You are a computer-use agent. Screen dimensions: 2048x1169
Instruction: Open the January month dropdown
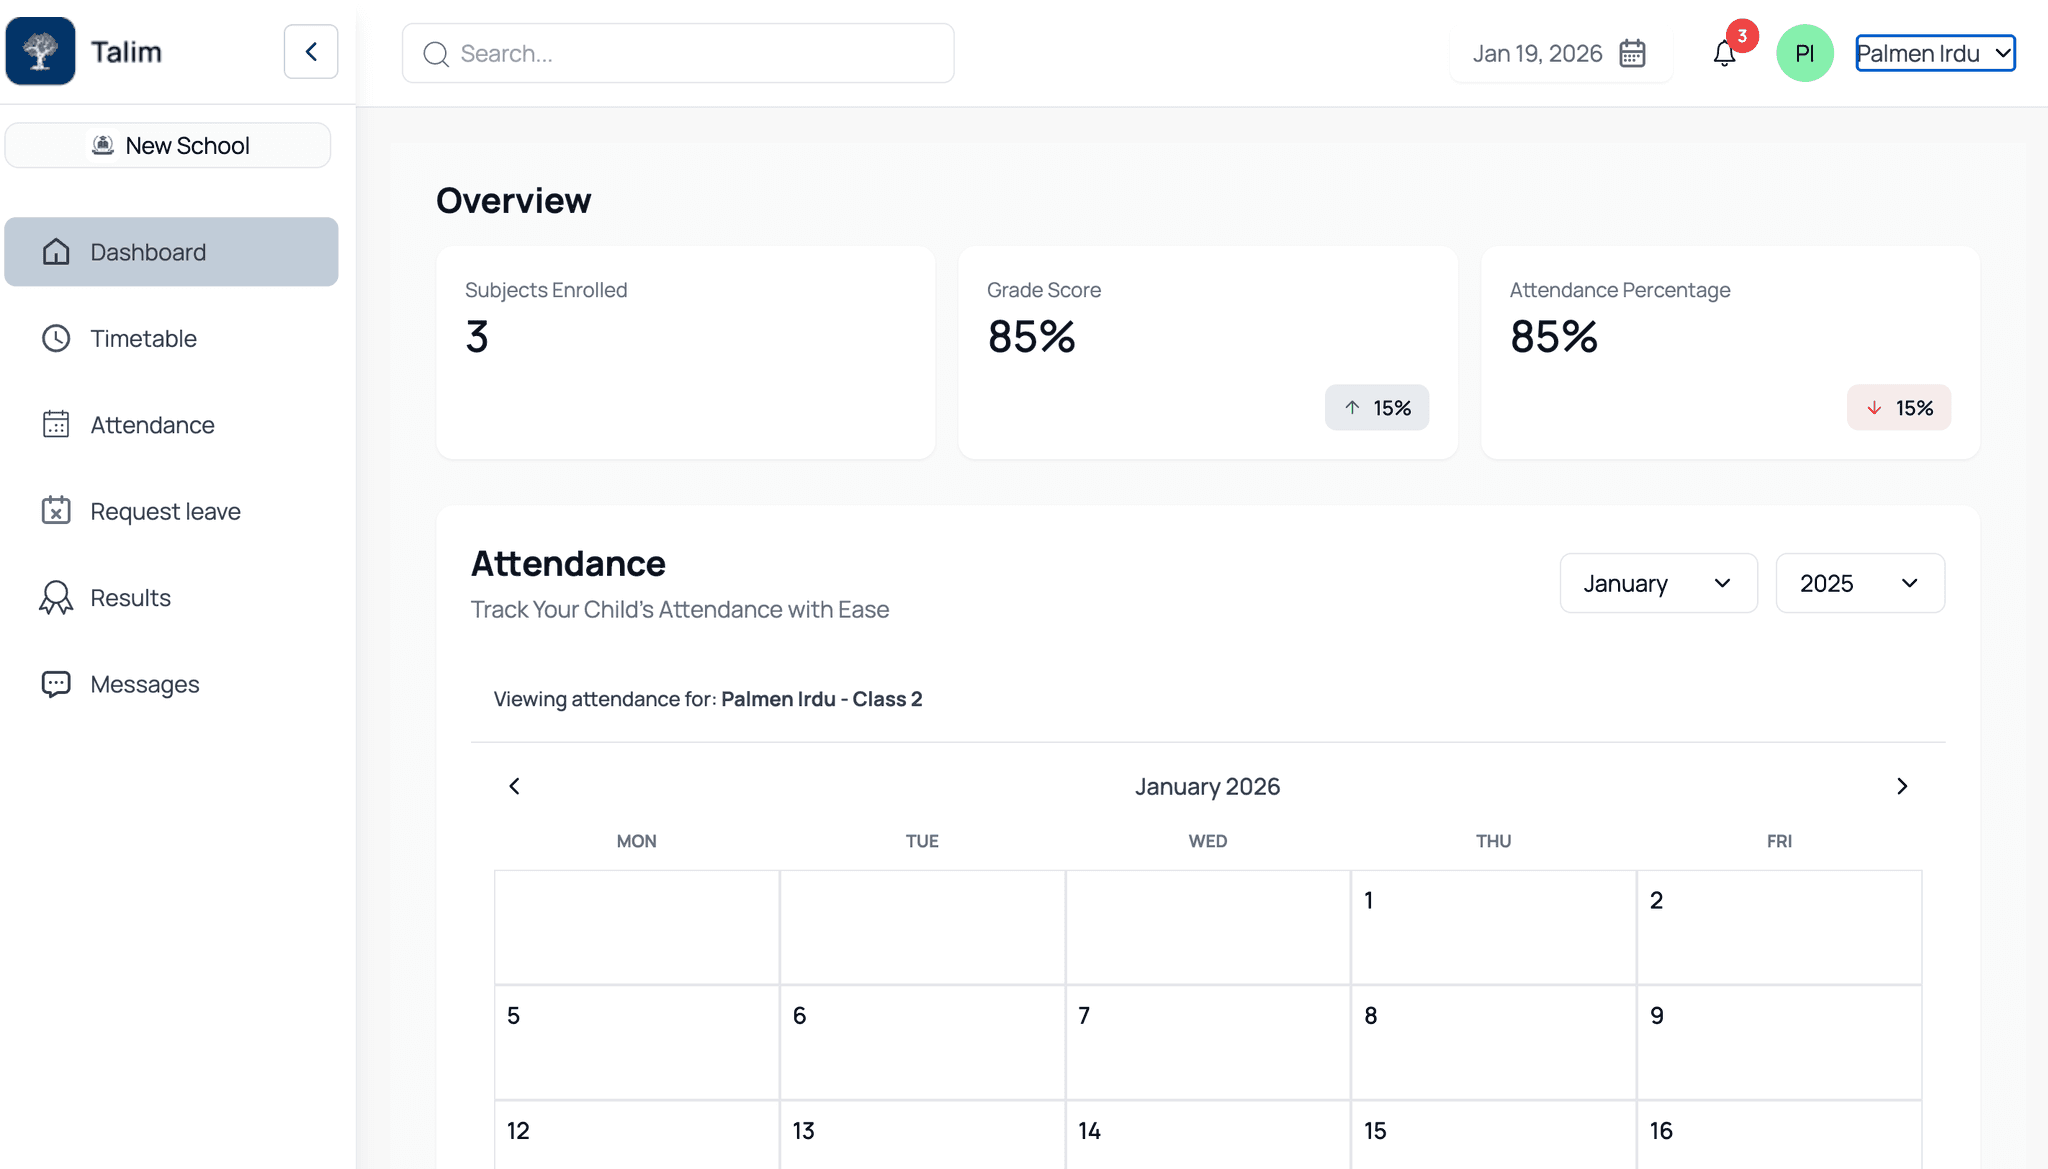(x=1658, y=583)
